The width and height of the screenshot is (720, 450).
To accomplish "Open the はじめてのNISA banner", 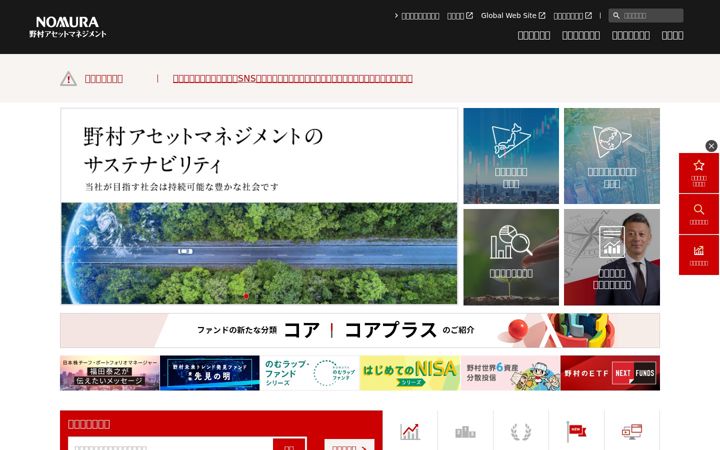I will (410, 373).
